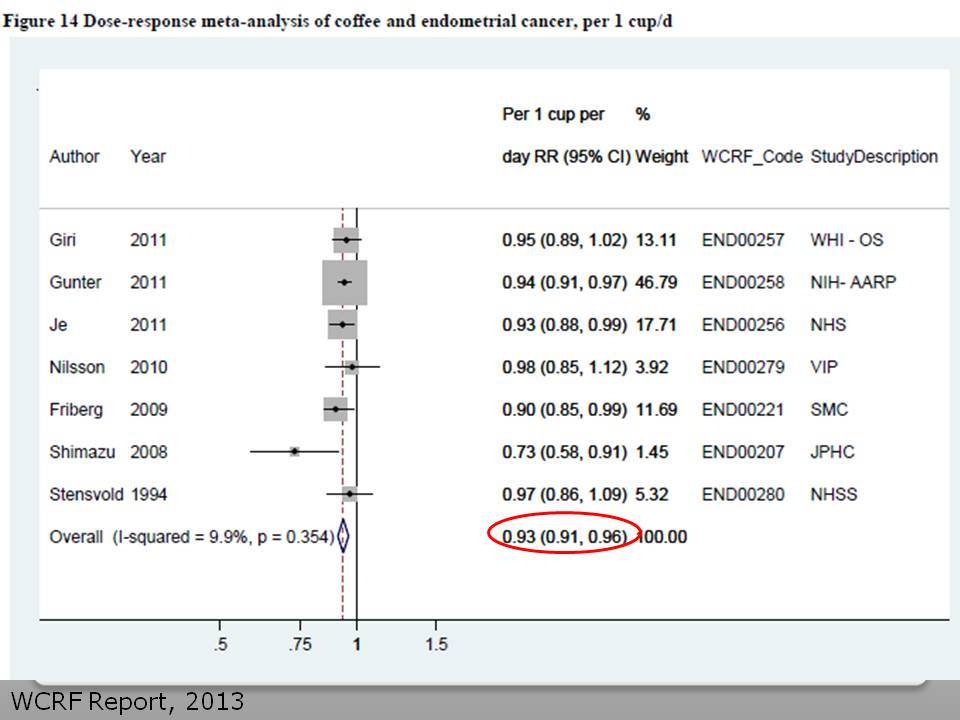Click the 'WCRF_Code' column header
The height and width of the screenshot is (720, 960).
click(752, 157)
